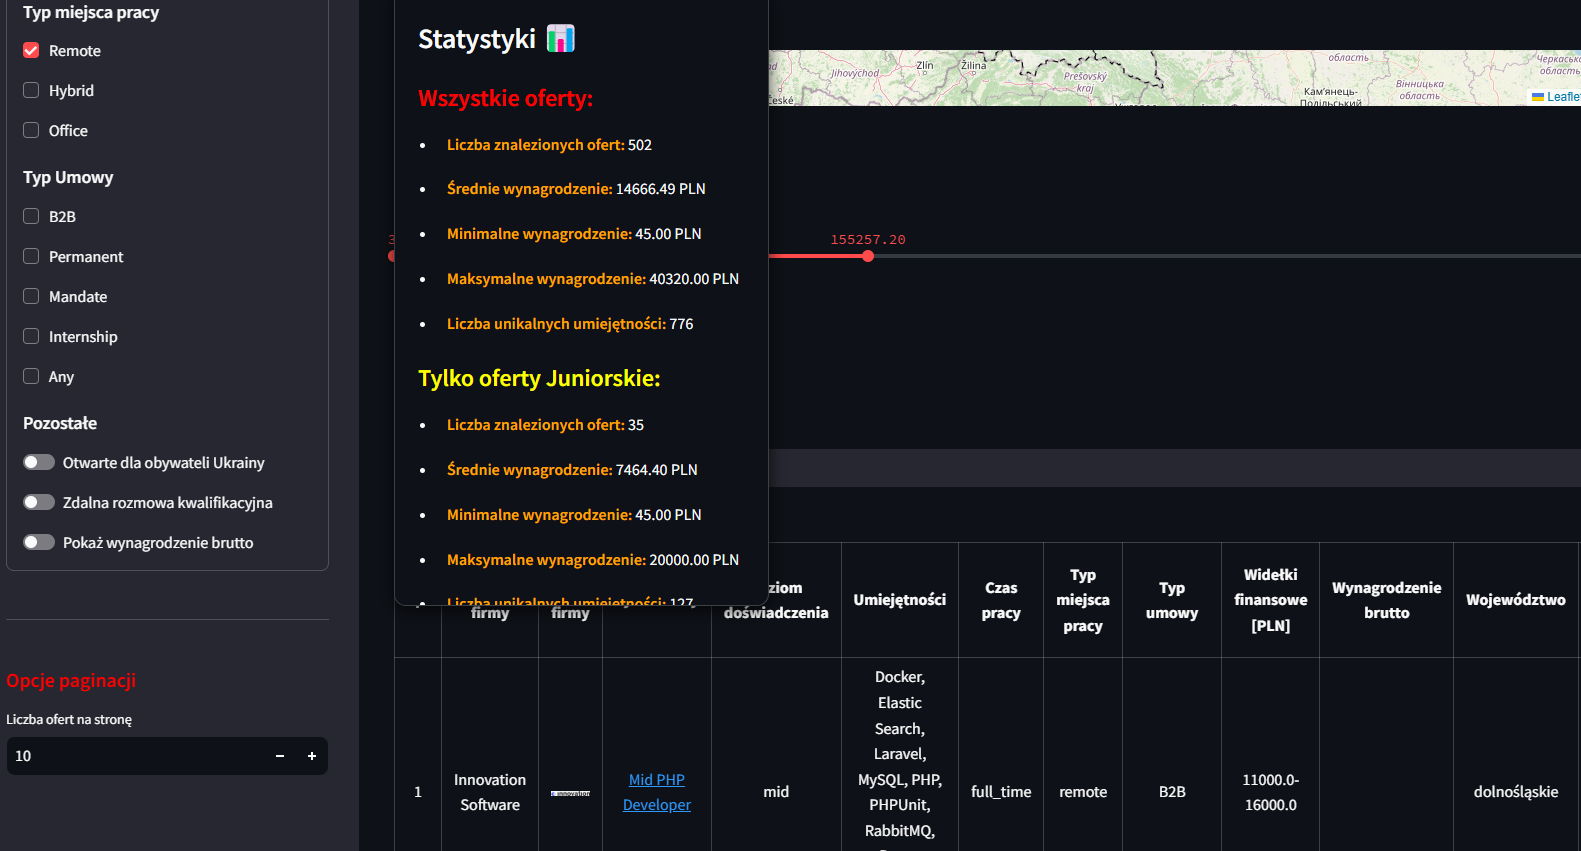Uncheck the Remote workplace checkbox
1581x851 pixels.
tap(31, 50)
